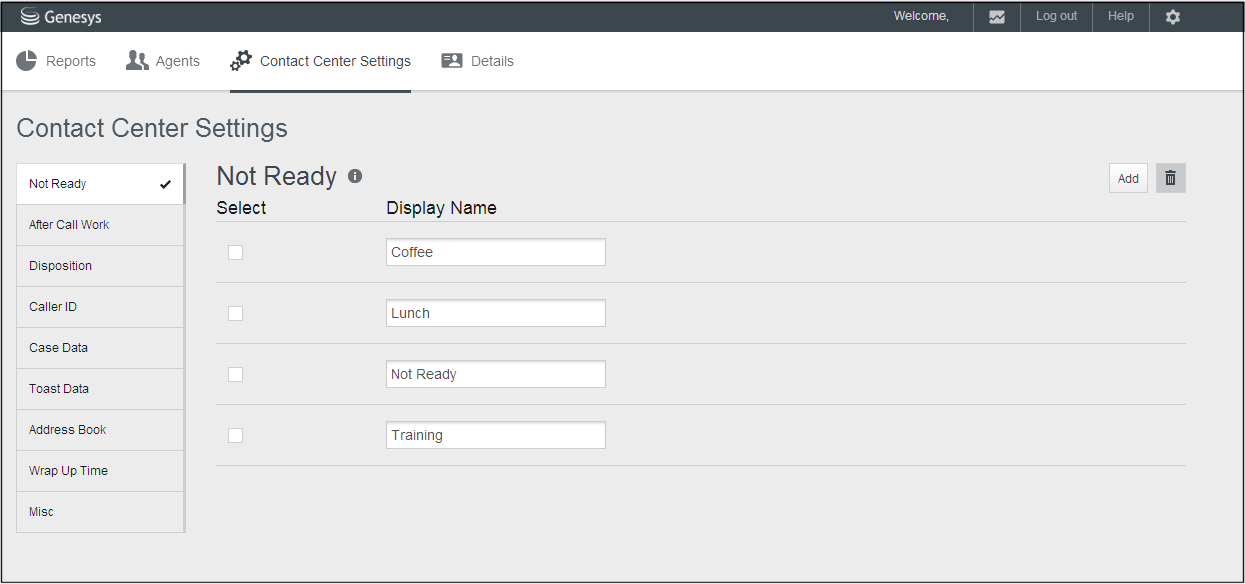
Task: Click the Reports pie chart icon
Action: click(x=27, y=61)
